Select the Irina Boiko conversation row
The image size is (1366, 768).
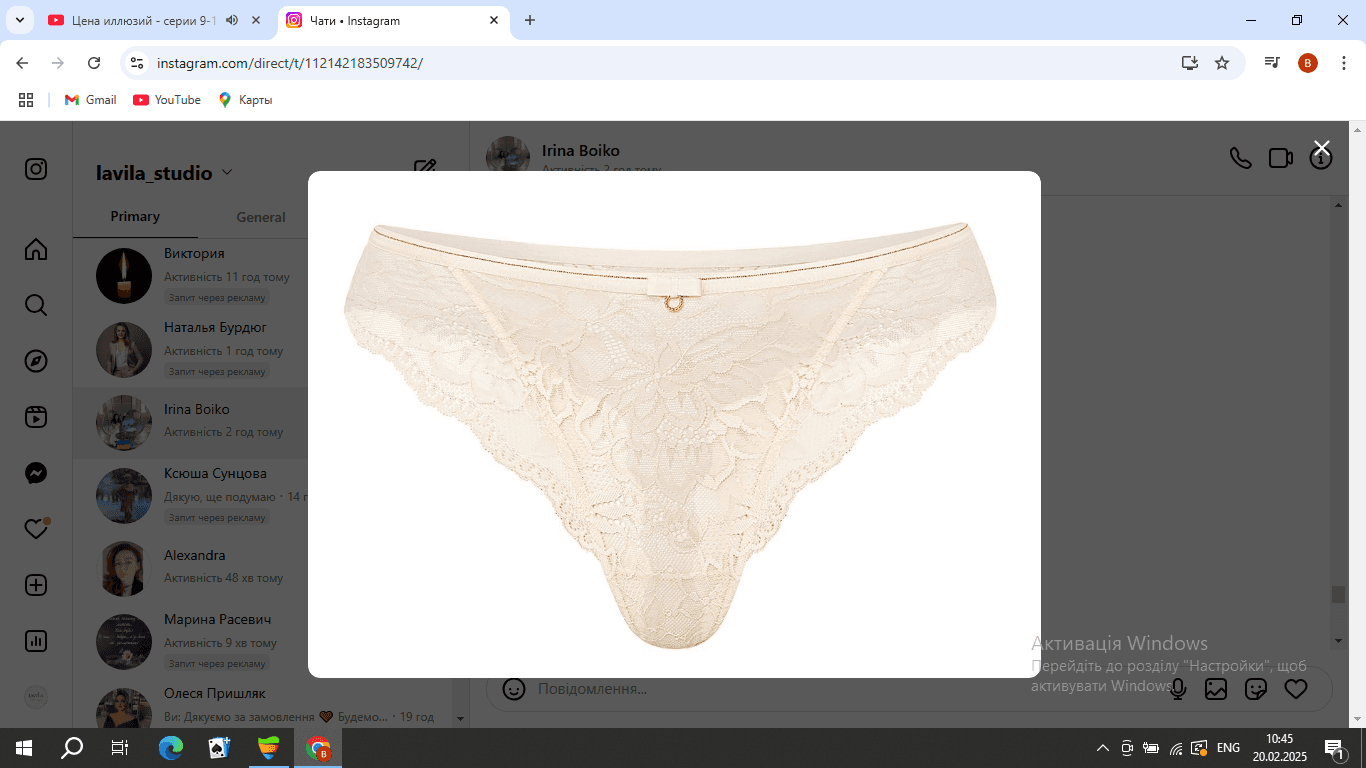click(190, 423)
